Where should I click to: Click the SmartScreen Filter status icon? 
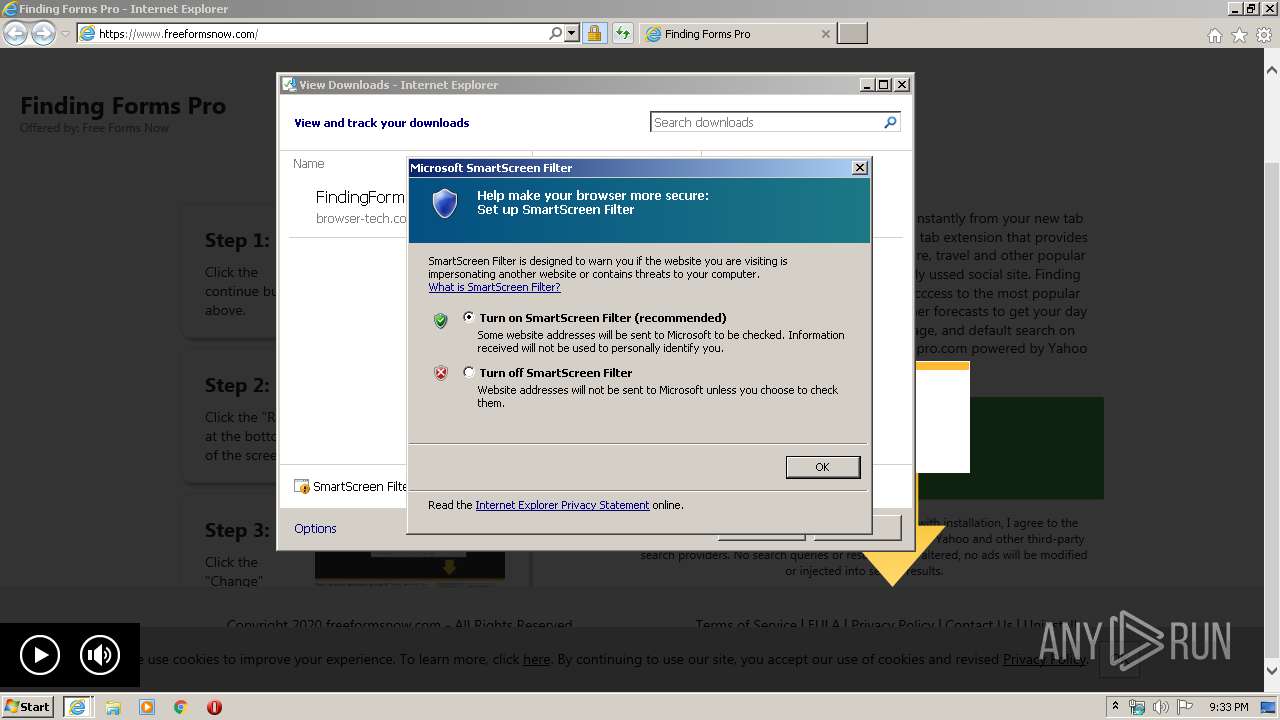(302, 486)
